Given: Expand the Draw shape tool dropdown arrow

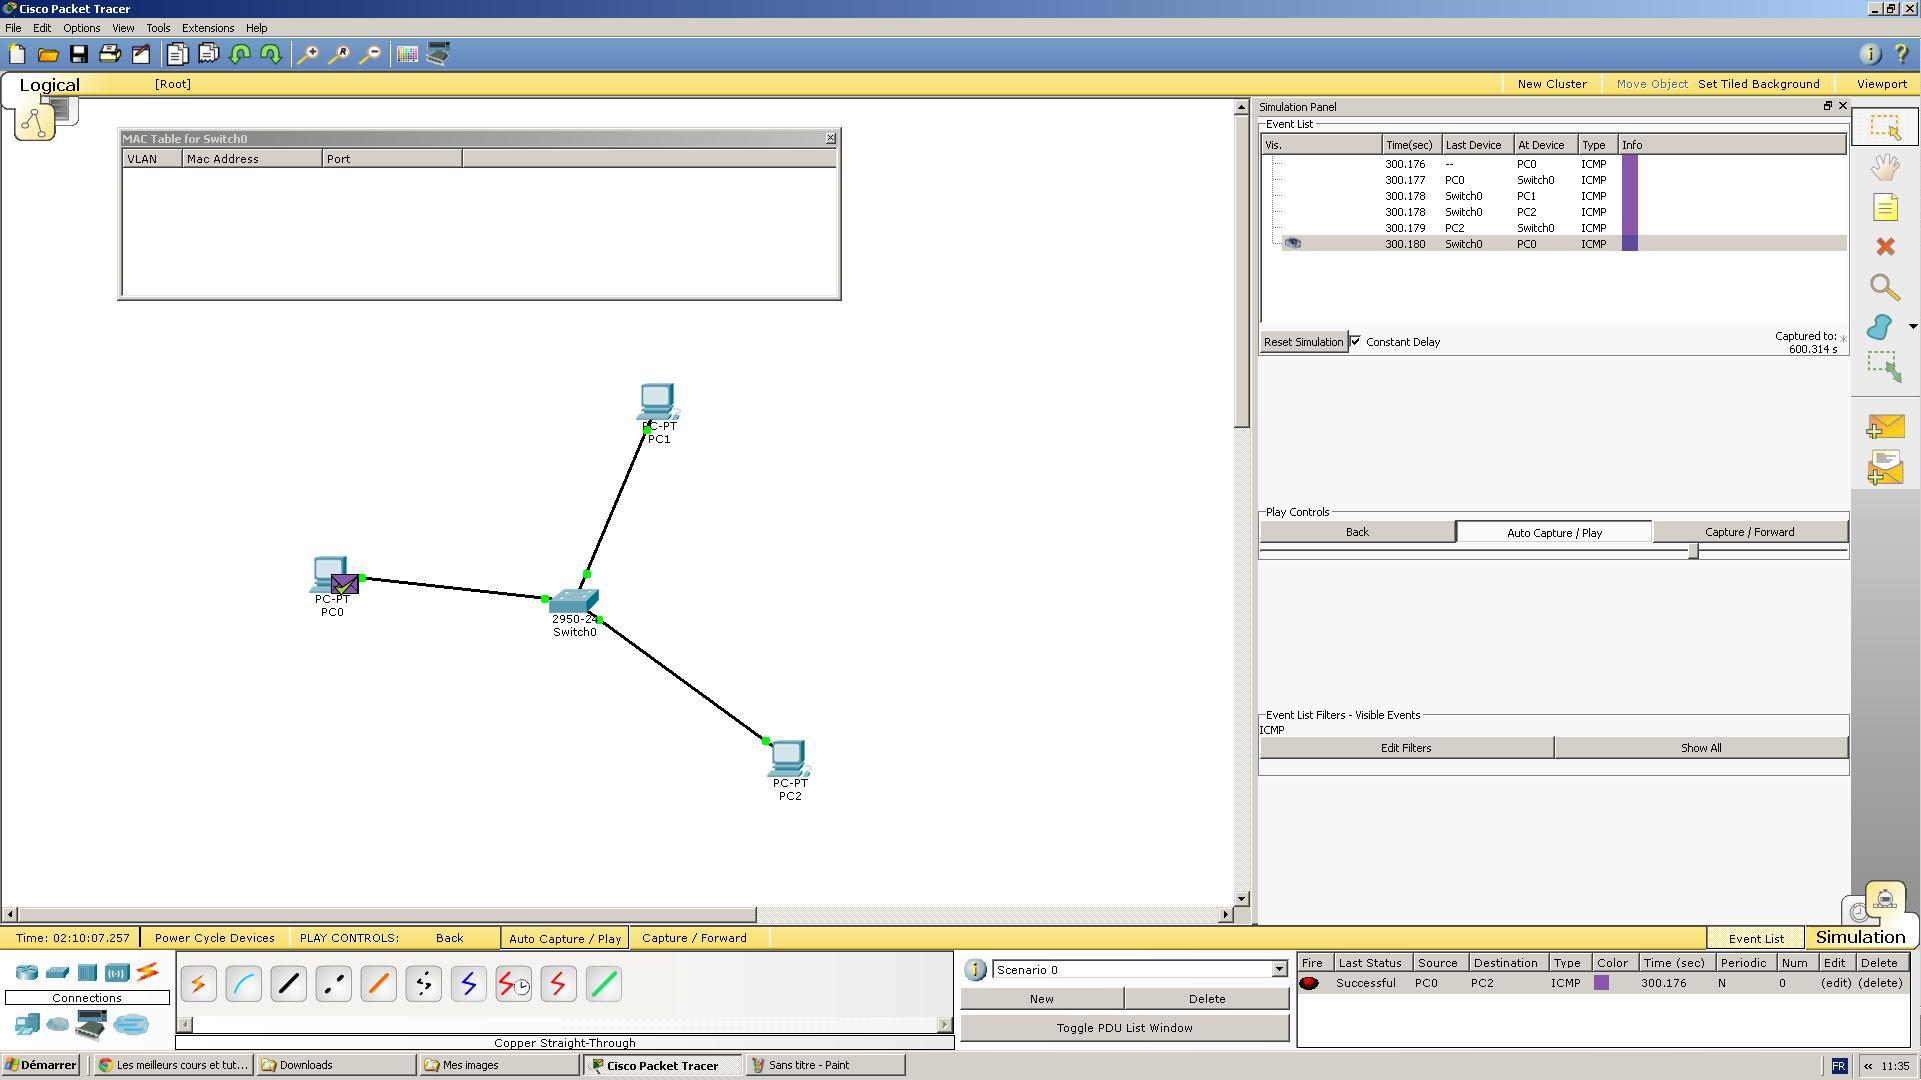Looking at the screenshot, I should click(1913, 327).
